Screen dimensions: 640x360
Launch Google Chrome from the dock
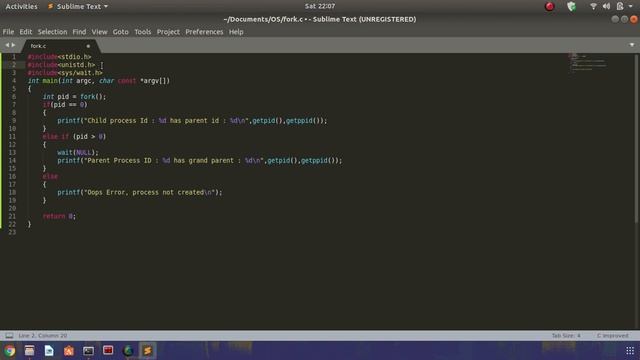pos(10,351)
